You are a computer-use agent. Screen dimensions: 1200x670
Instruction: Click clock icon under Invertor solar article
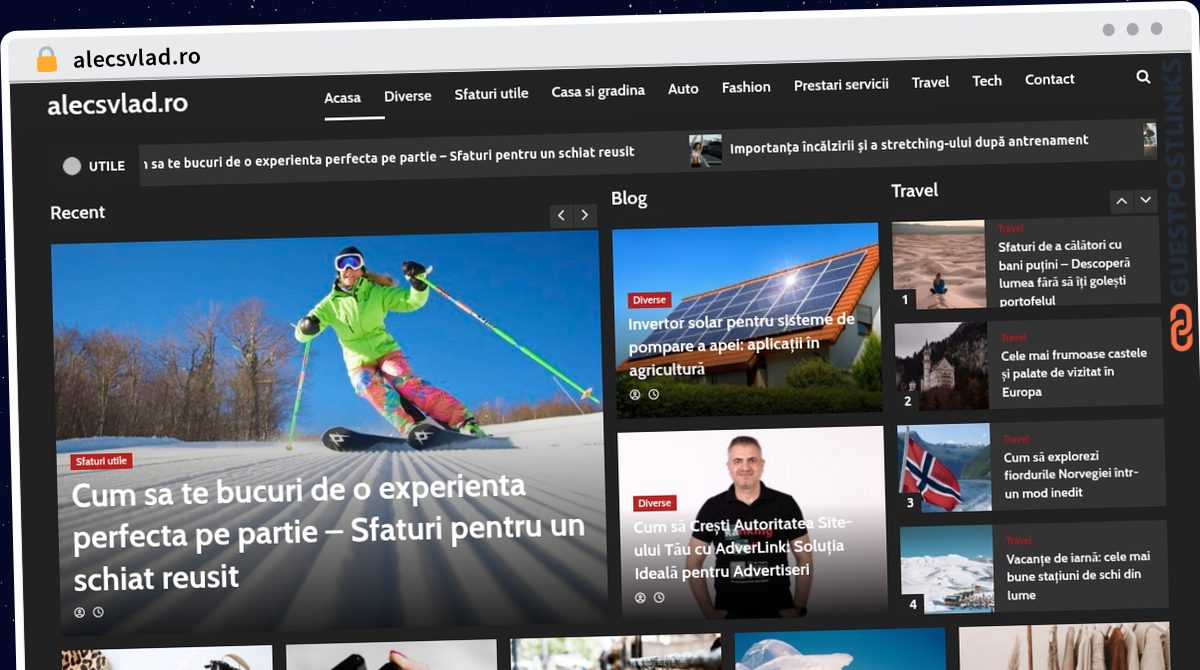pos(653,394)
